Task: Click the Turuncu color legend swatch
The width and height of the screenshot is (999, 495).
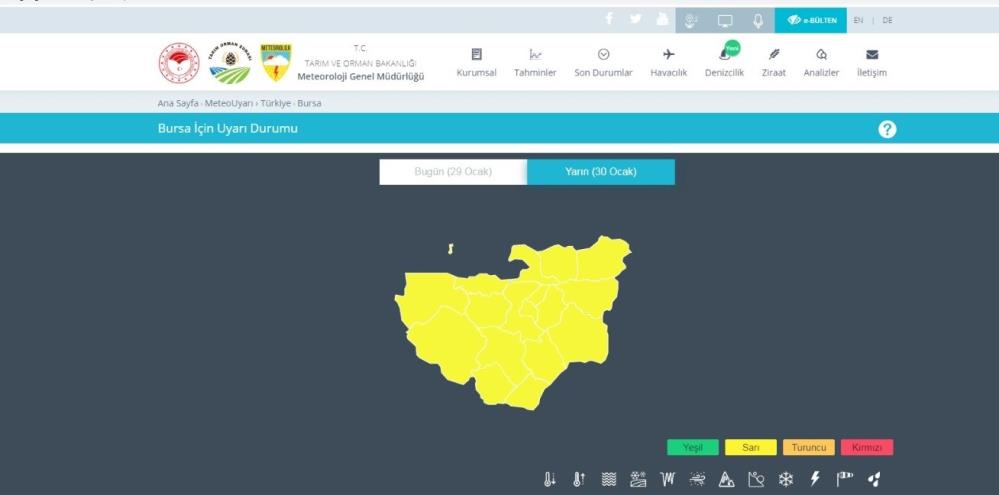Action: [x=808, y=448]
